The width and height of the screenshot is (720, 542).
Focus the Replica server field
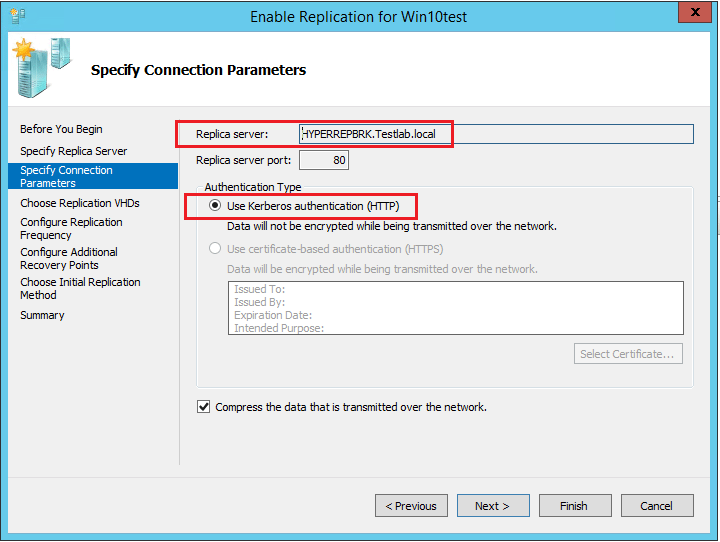tap(496, 134)
